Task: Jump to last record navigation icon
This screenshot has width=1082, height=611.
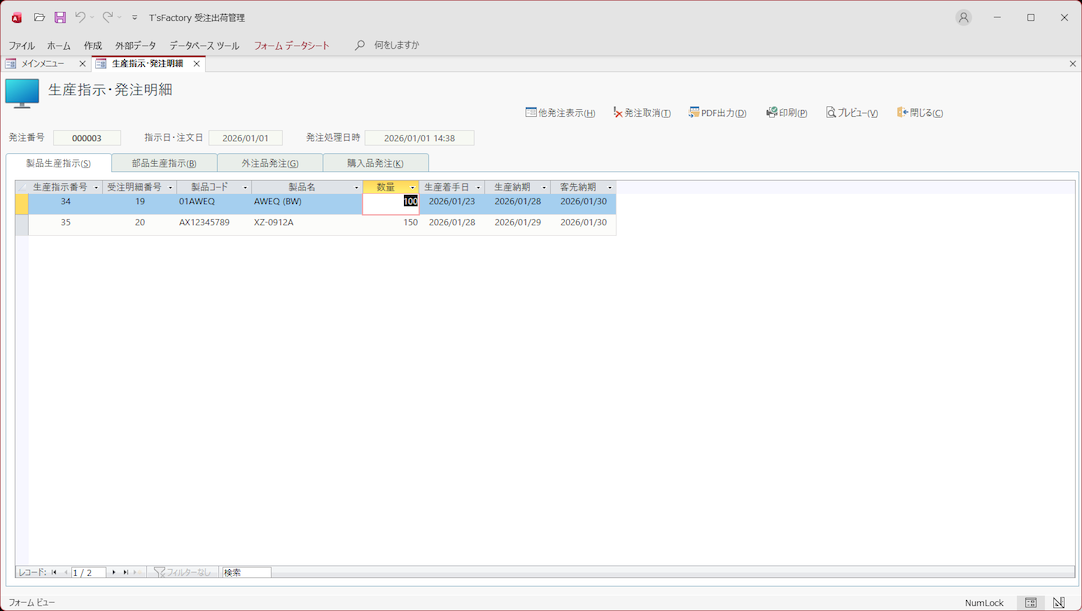Action: coord(126,573)
